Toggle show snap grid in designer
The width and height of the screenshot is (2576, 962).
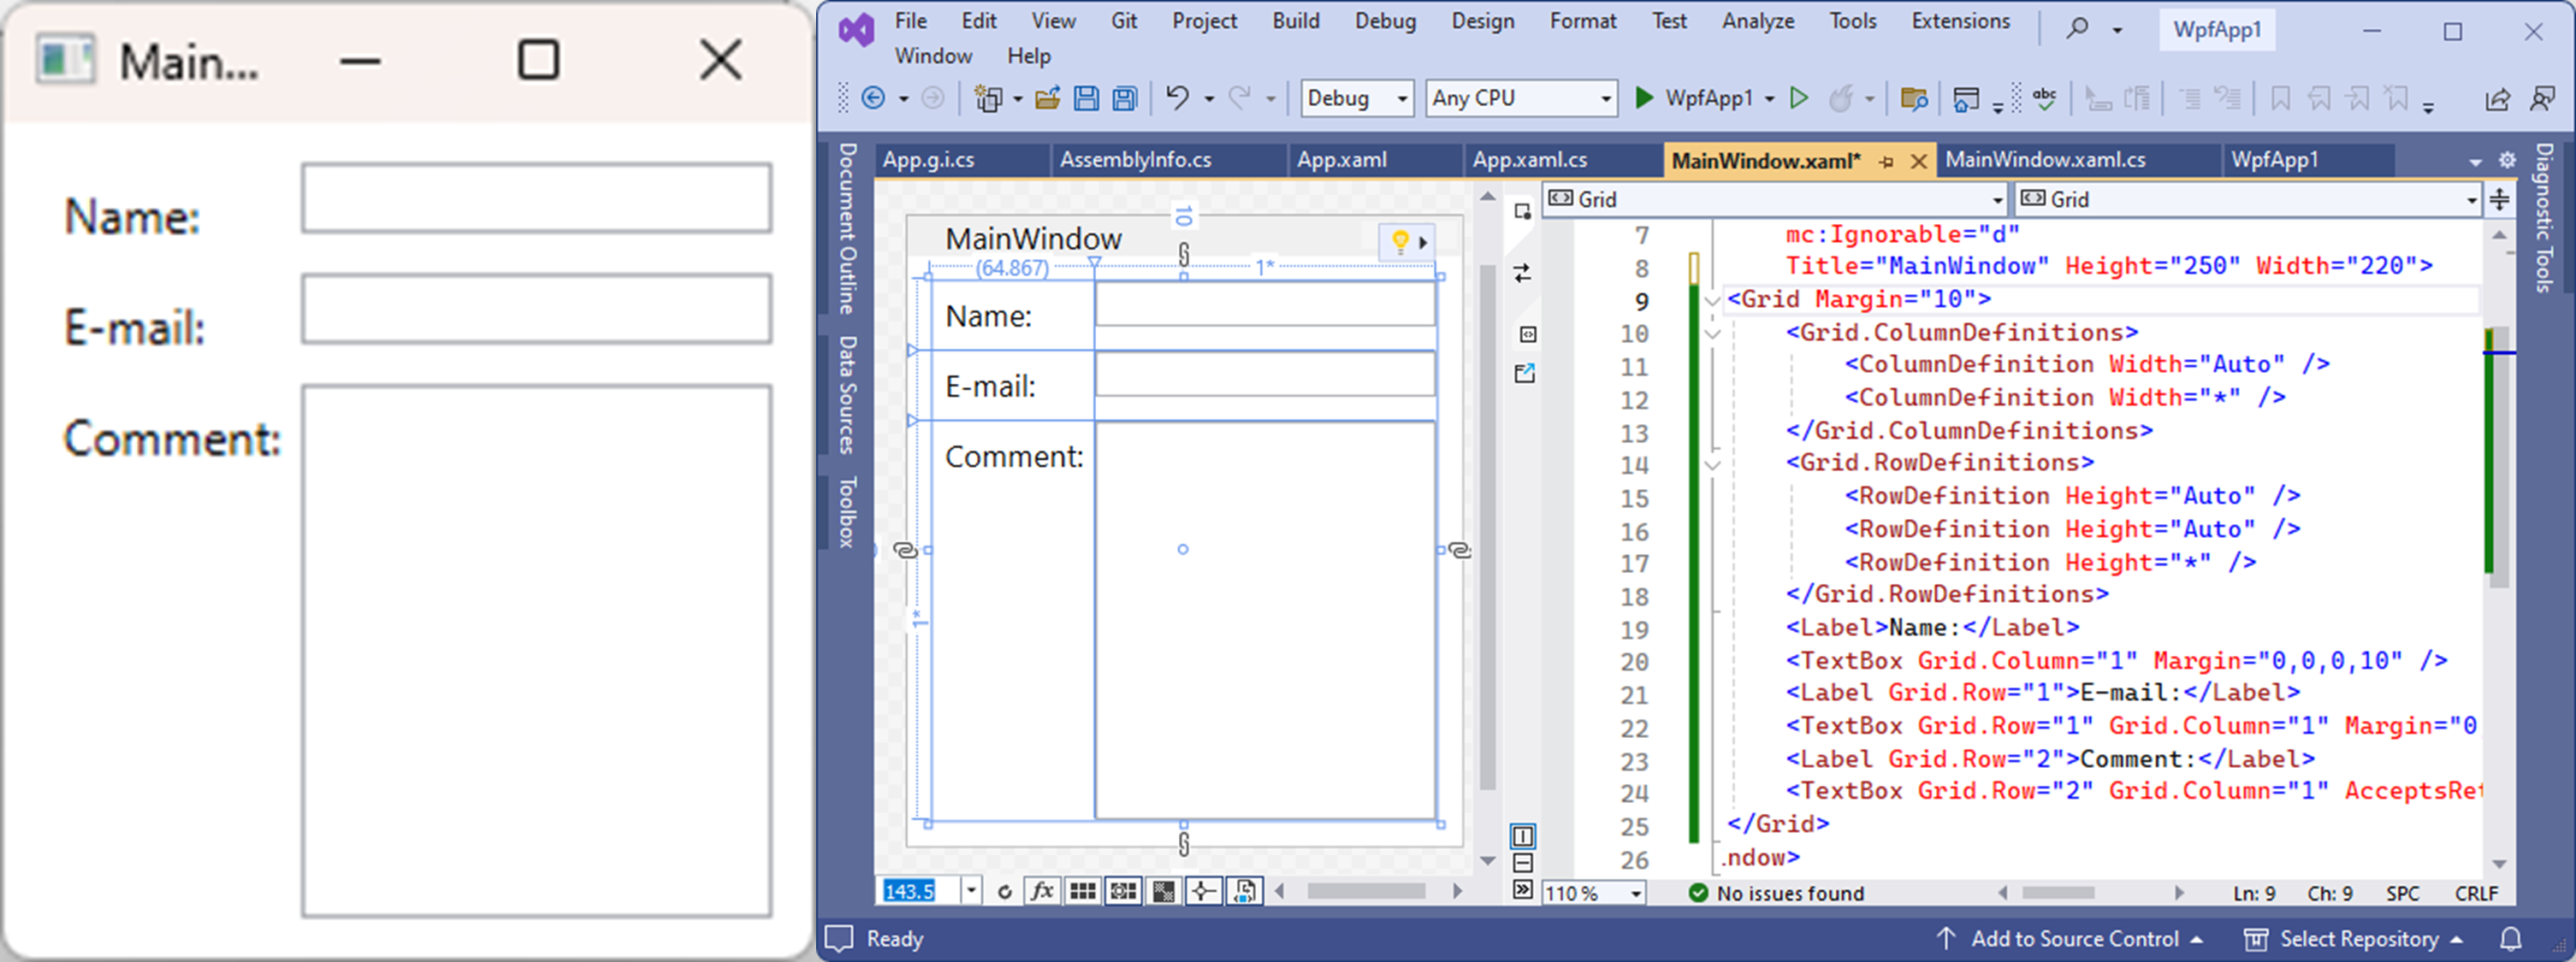pos(1082,891)
